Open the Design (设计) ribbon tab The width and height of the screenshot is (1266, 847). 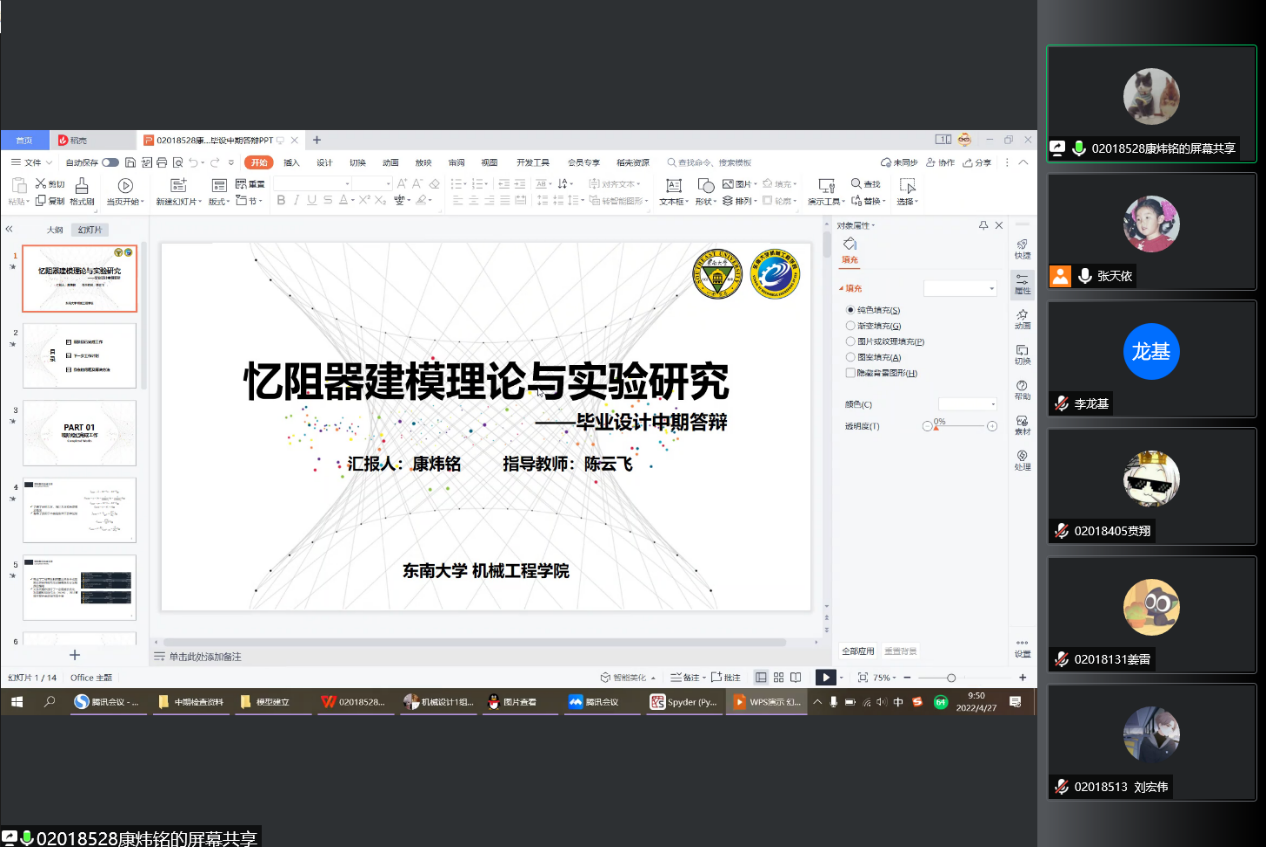pyautogui.click(x=324, y=163)
